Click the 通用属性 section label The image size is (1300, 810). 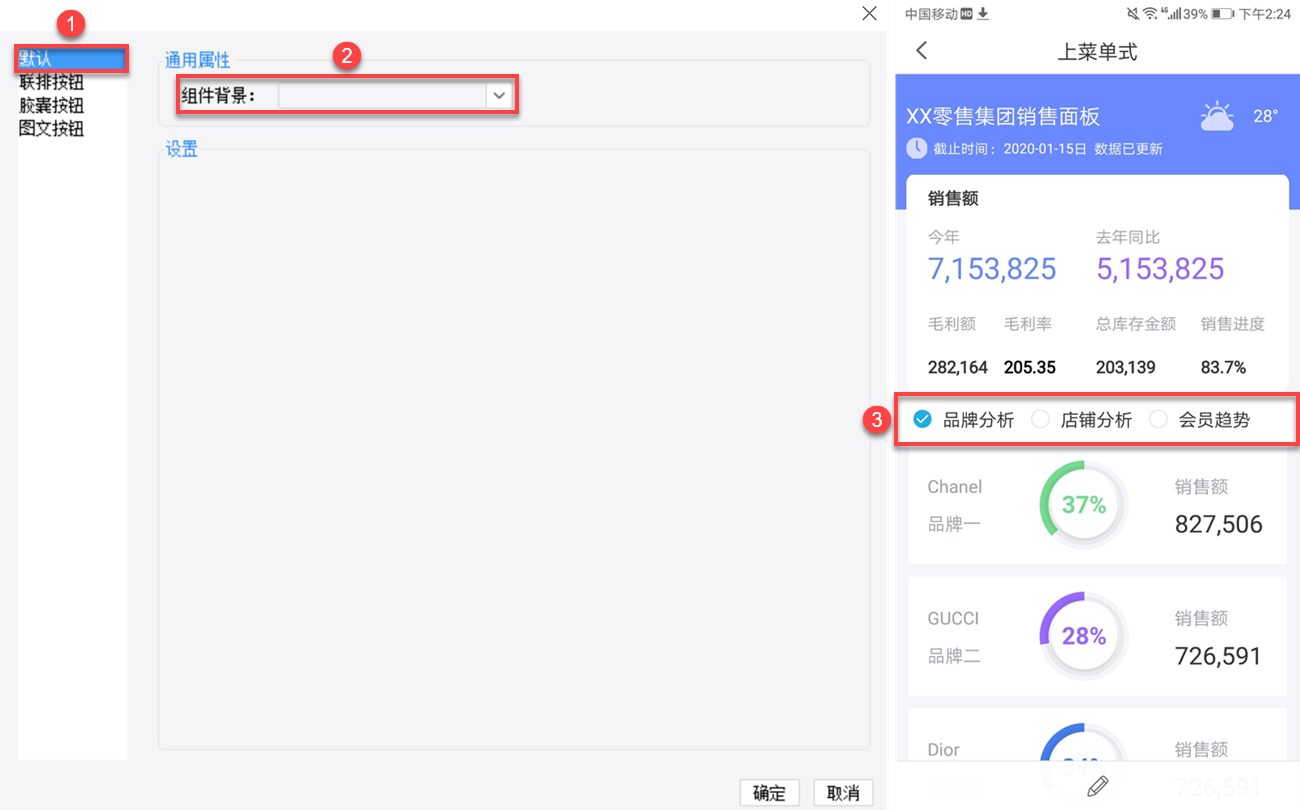tap(197, 61)
